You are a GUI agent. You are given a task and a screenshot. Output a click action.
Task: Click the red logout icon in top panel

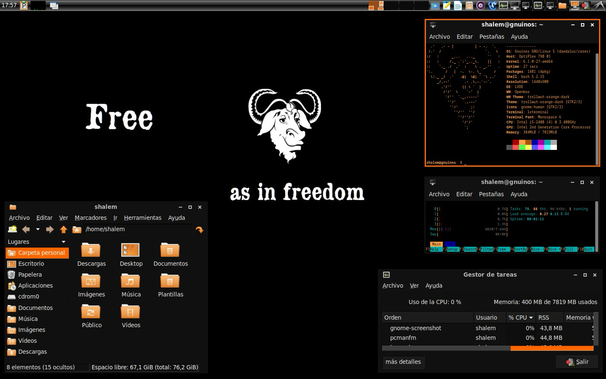[585, 5]
